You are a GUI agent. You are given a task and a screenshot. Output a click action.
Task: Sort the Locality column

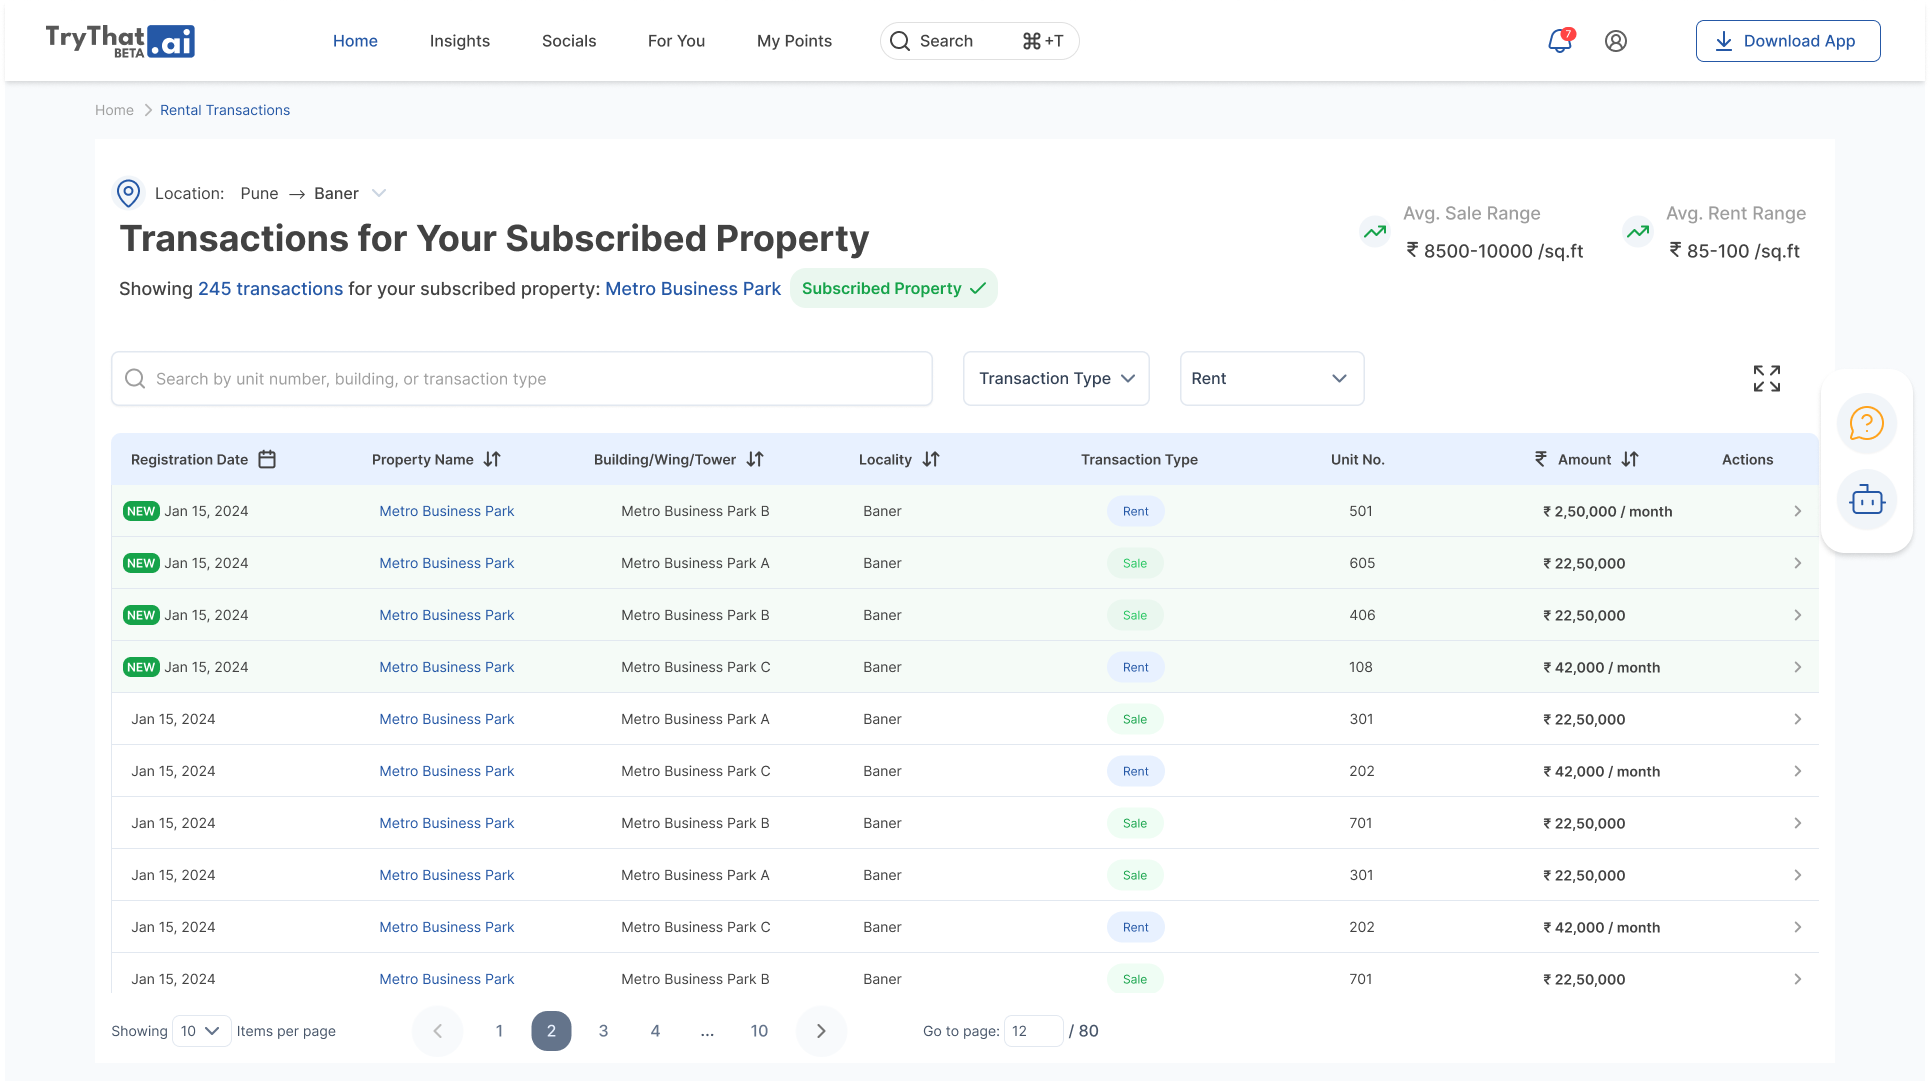(930, 459)
